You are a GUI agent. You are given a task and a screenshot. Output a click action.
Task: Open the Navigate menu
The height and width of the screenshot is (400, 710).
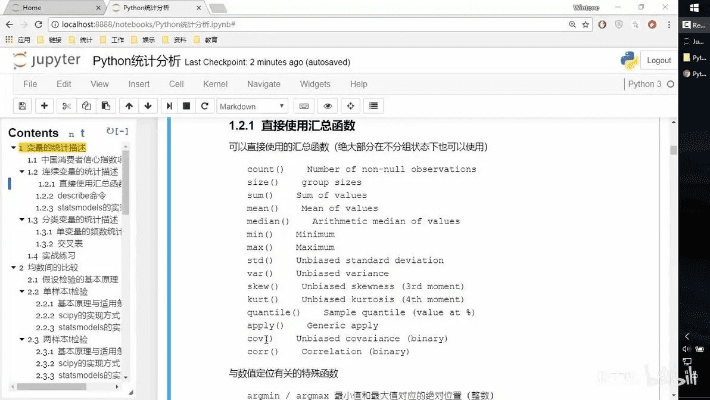point(264,84)
